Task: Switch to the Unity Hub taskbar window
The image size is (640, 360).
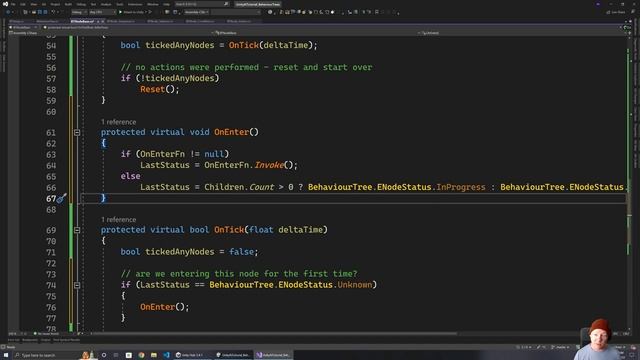Action: (192, 355)
